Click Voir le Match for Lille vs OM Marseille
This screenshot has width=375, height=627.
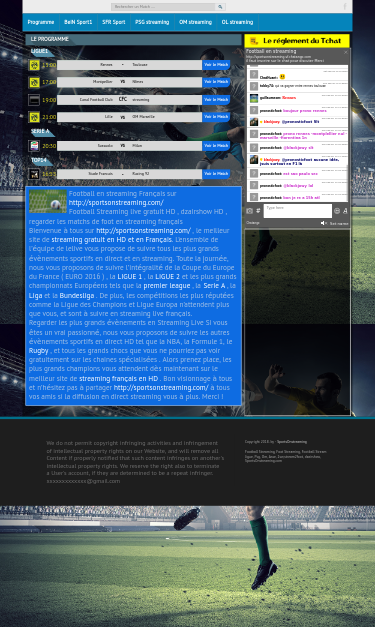coord(216,117)
